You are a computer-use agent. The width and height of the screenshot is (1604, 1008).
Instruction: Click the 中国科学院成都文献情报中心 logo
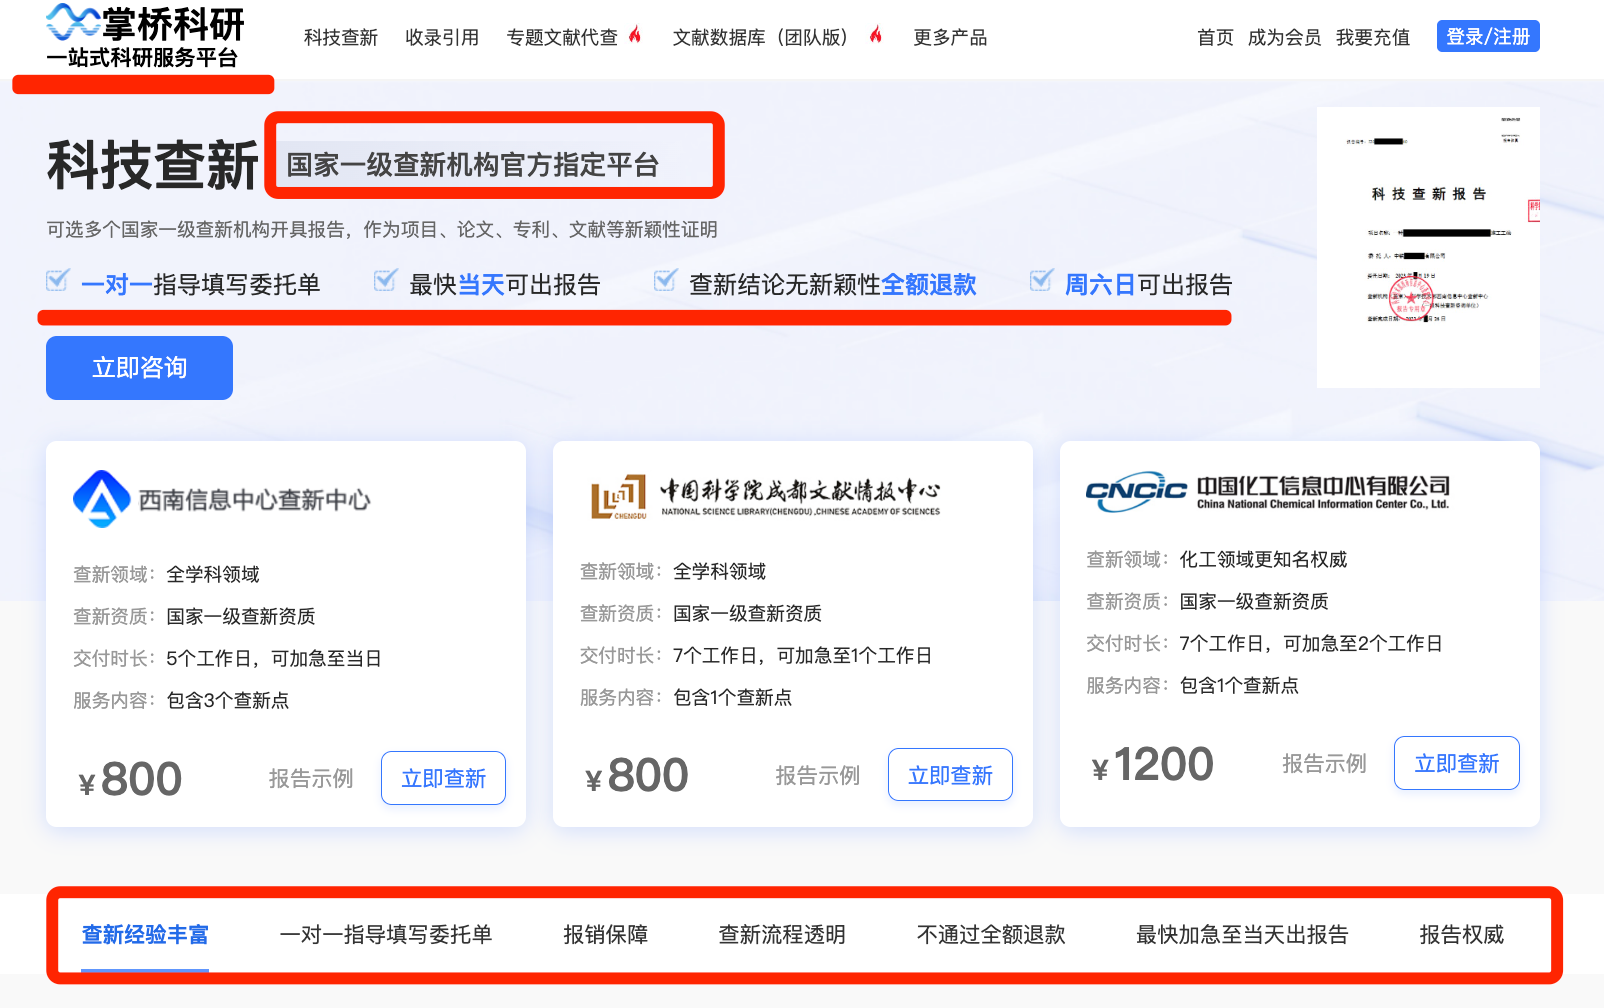pos(766,497)
